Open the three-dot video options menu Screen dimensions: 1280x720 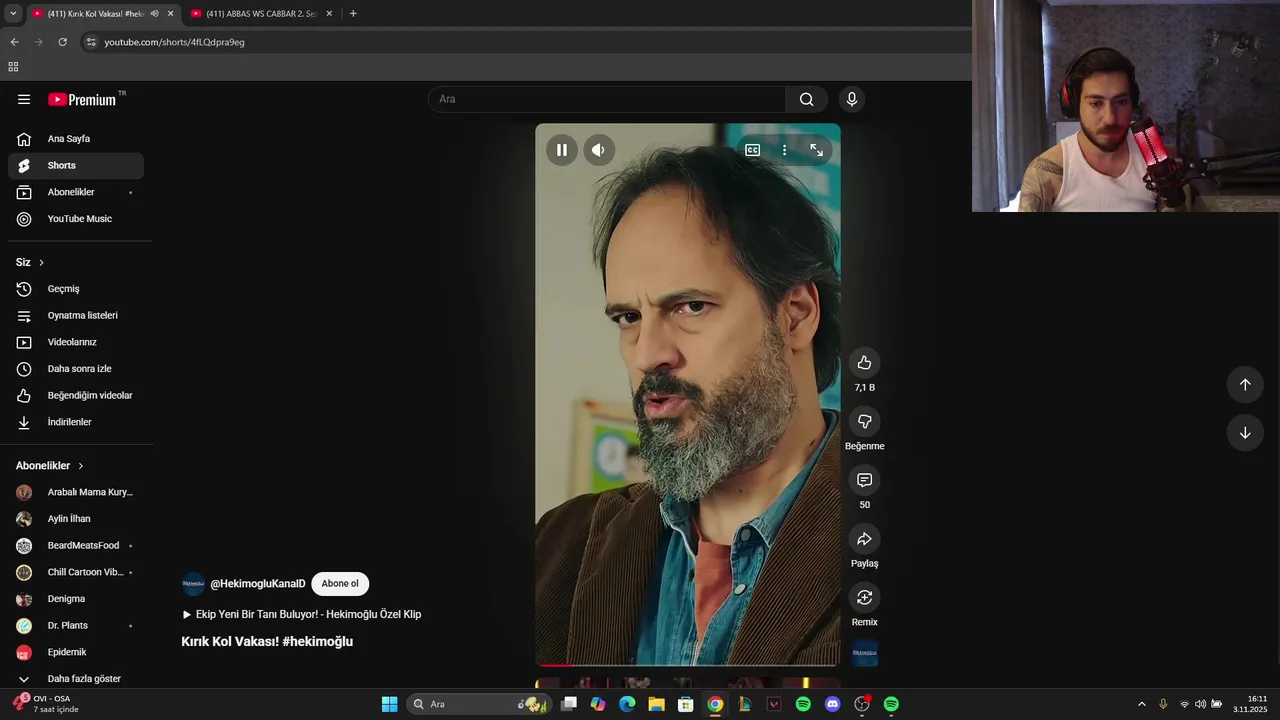(x=784, y=150)
